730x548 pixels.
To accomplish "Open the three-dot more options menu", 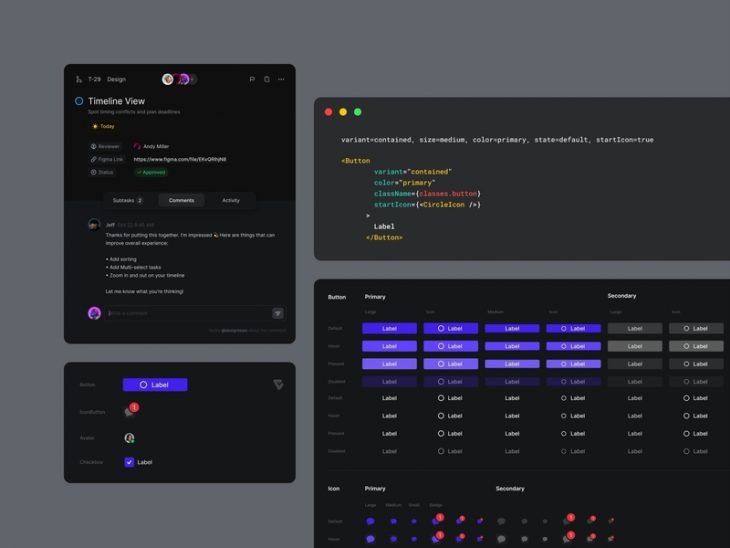I will (281, 79).
